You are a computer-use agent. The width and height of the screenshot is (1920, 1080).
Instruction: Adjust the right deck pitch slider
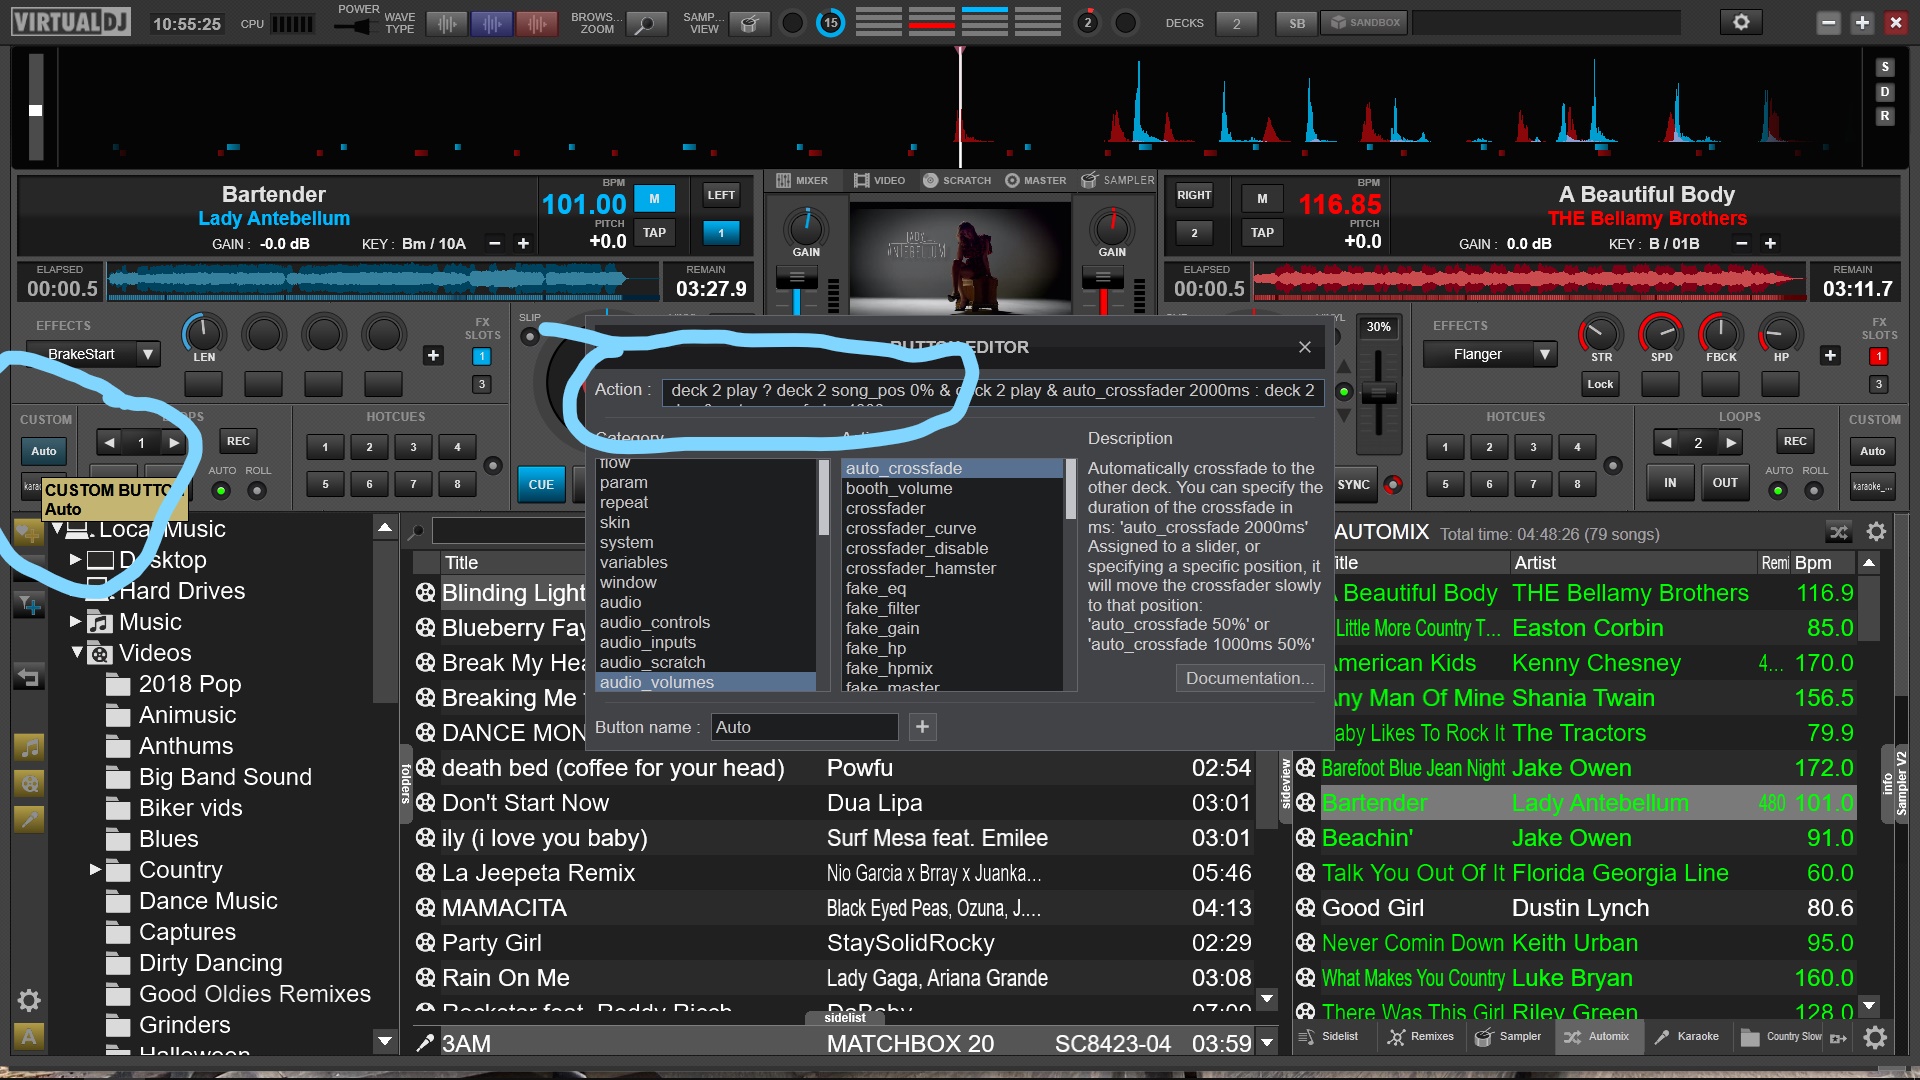tap(1378, 391)
